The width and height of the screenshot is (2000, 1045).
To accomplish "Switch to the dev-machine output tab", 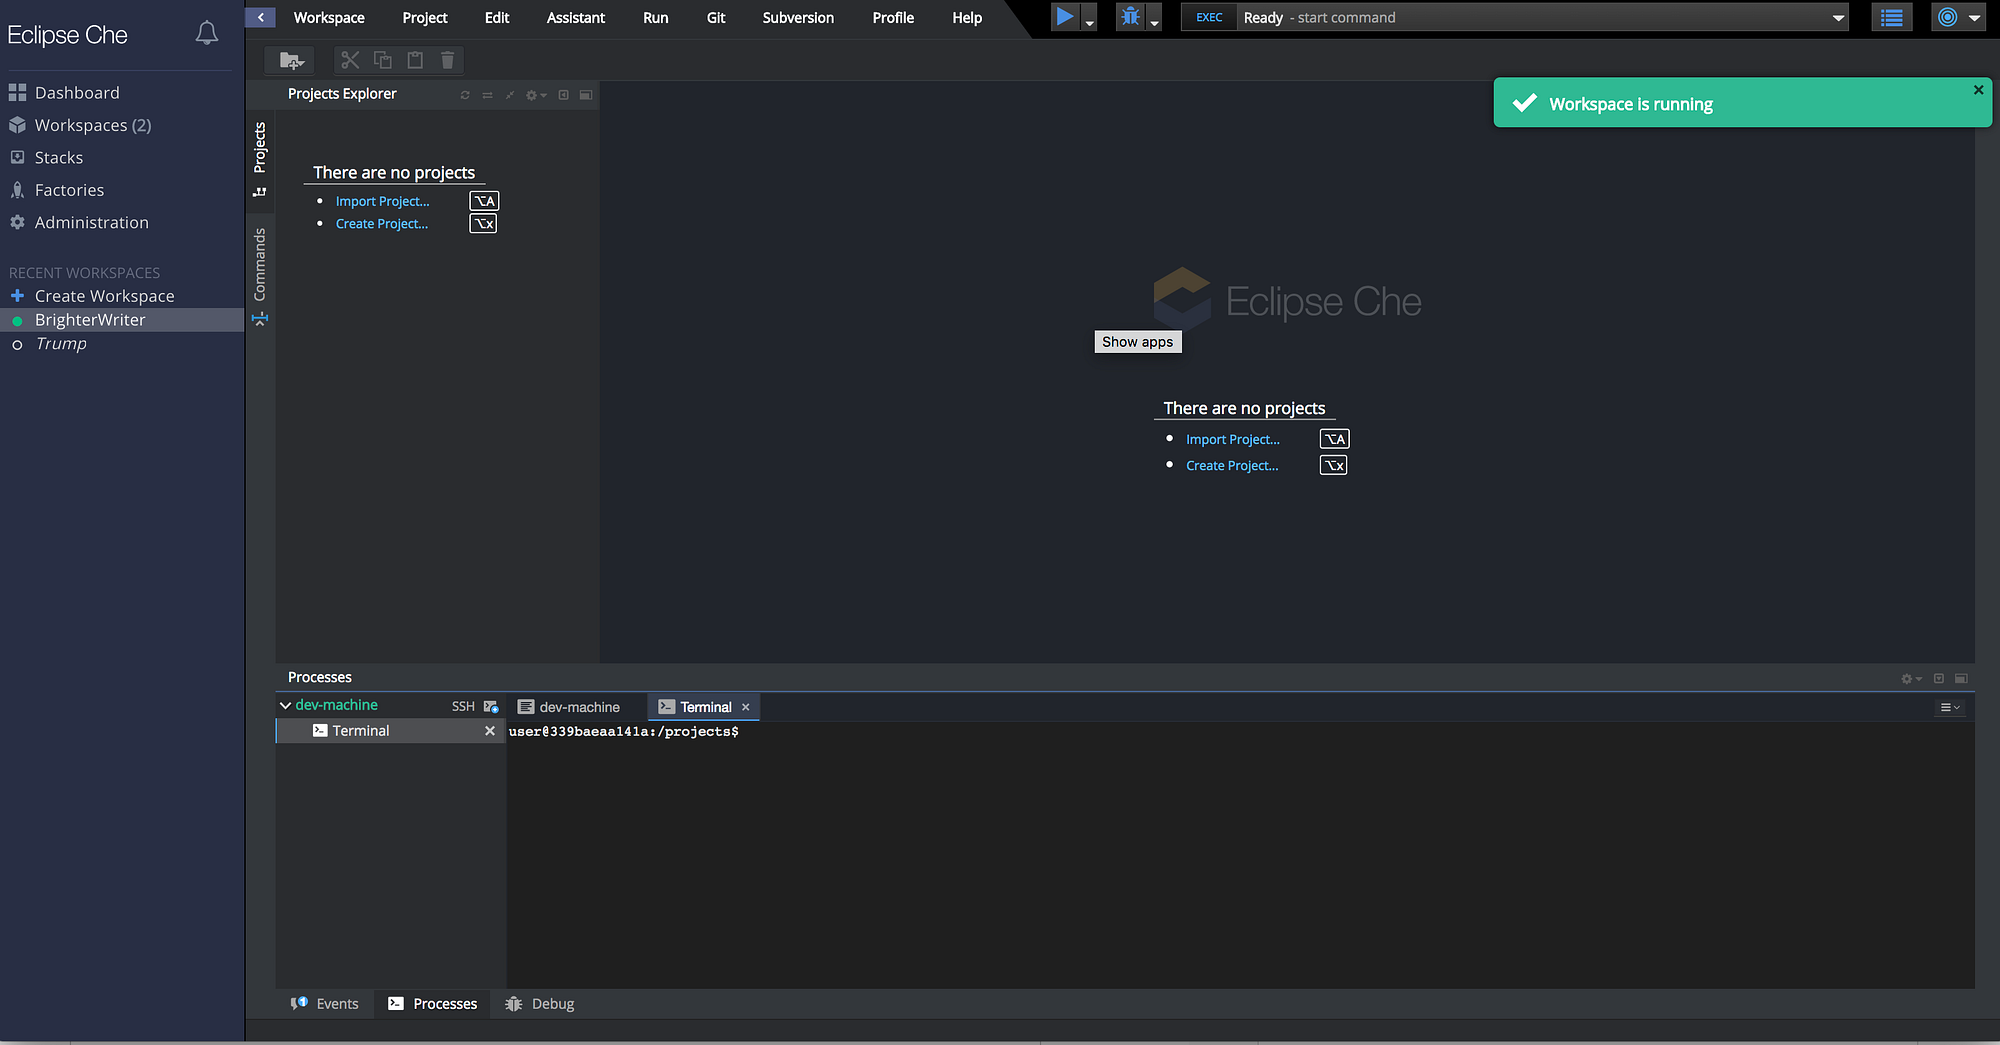I will (569, 707).
